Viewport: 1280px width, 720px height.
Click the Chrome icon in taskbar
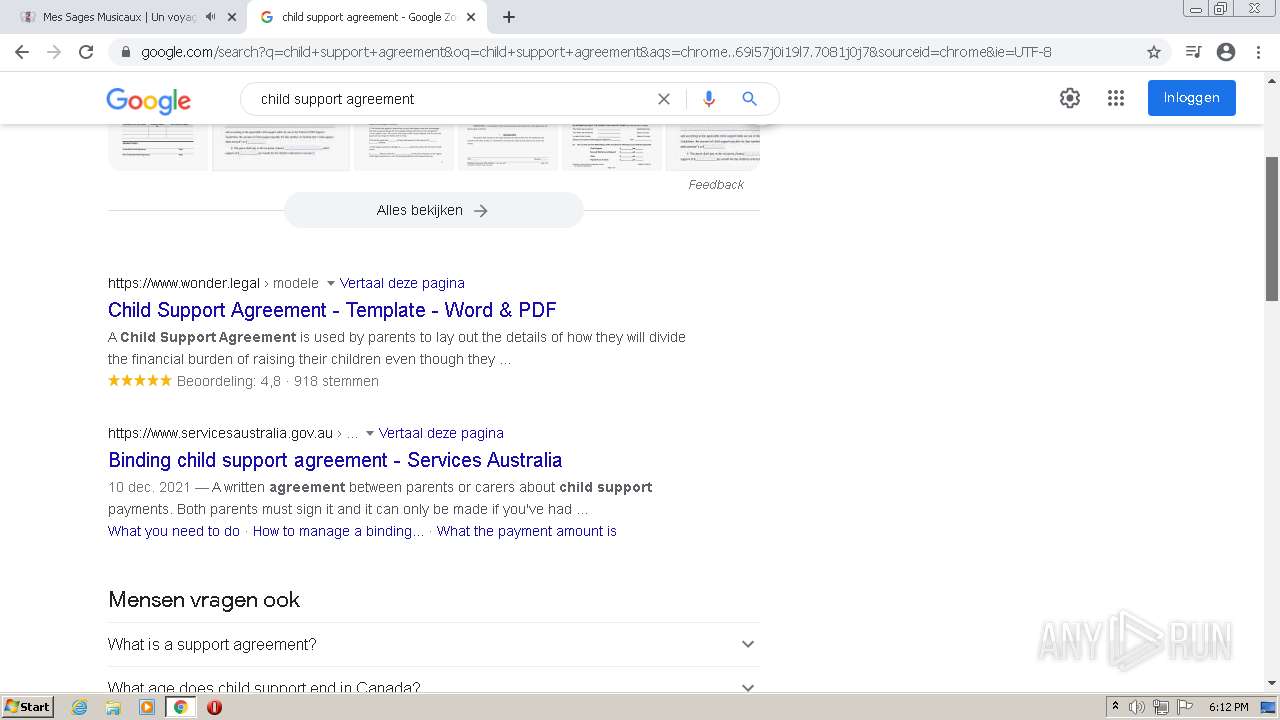[x=180, y=707]
